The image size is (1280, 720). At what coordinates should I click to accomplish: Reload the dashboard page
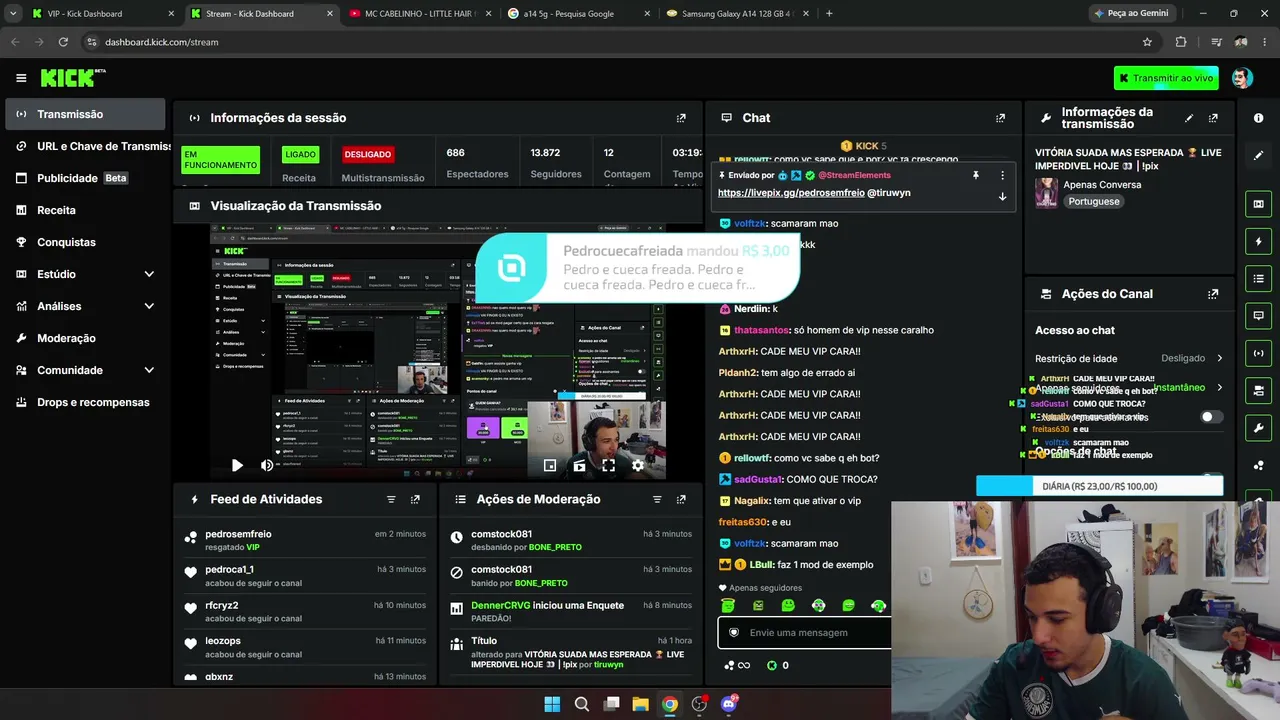pyautogui.click(x=63, y=42)
